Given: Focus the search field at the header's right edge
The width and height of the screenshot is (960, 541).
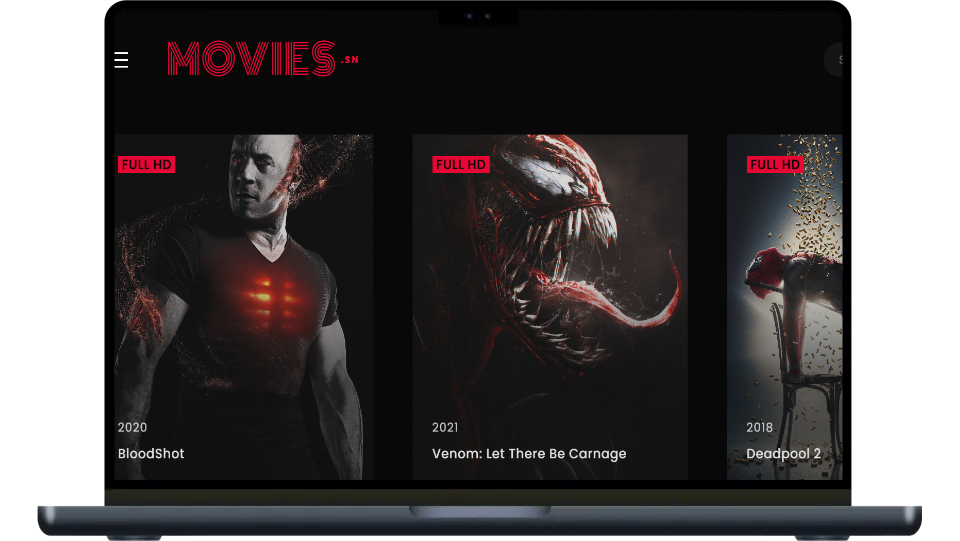Looking at the screenshot, I should point(833,60).
